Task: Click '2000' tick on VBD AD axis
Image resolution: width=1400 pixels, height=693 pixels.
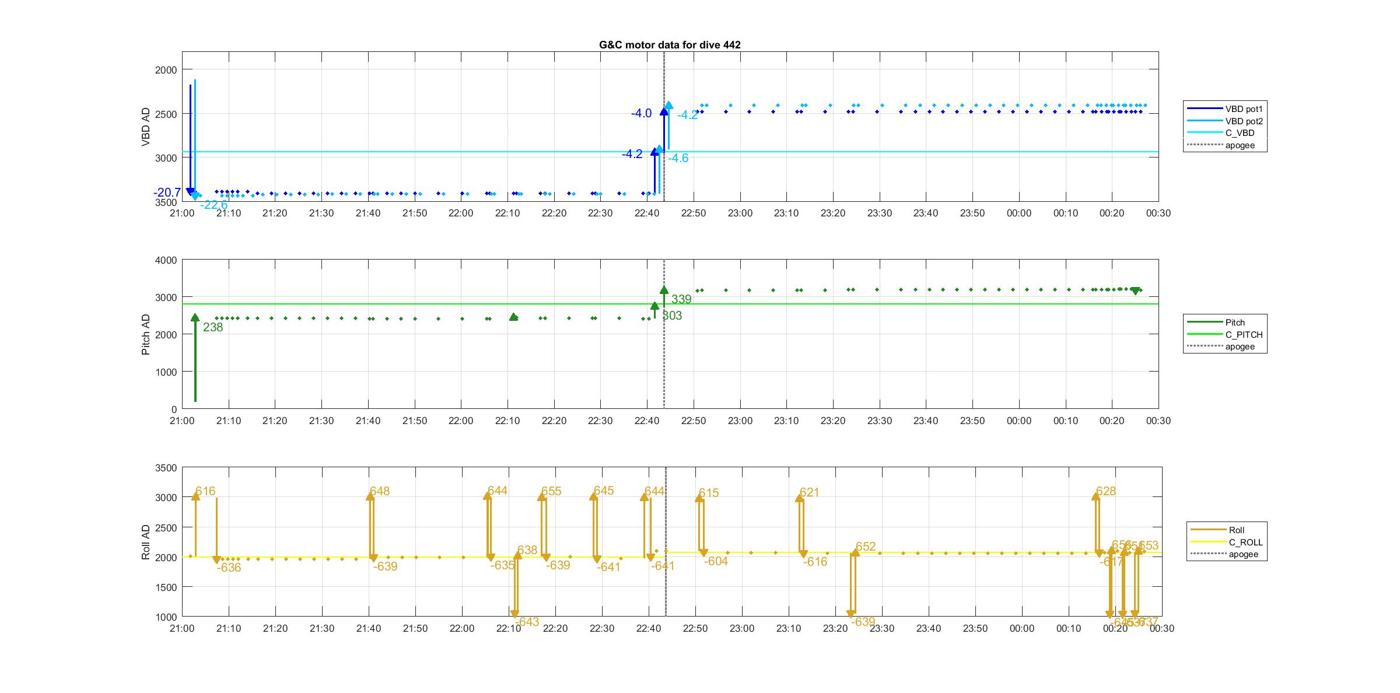Action: pyautogui.click(x=166, y=70)
